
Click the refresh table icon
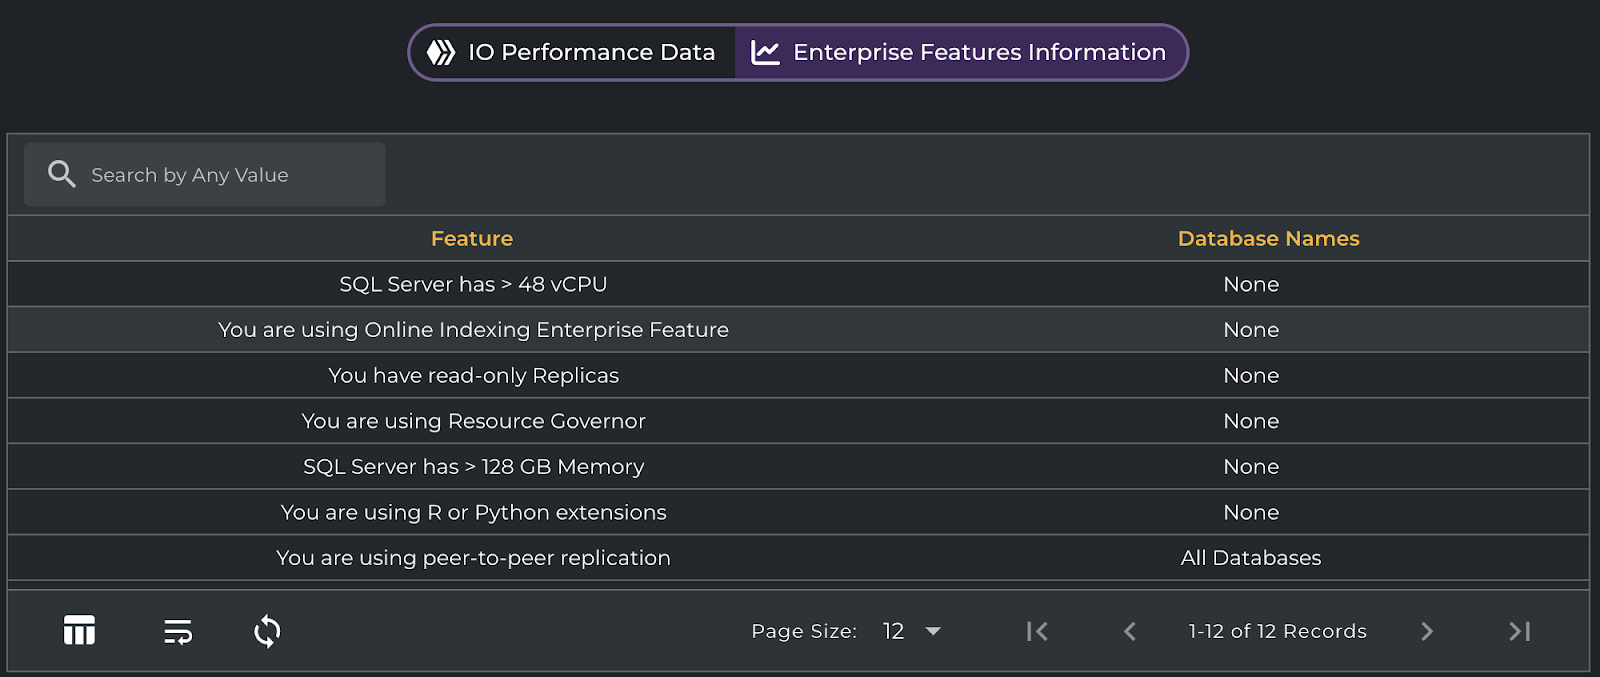267,631
